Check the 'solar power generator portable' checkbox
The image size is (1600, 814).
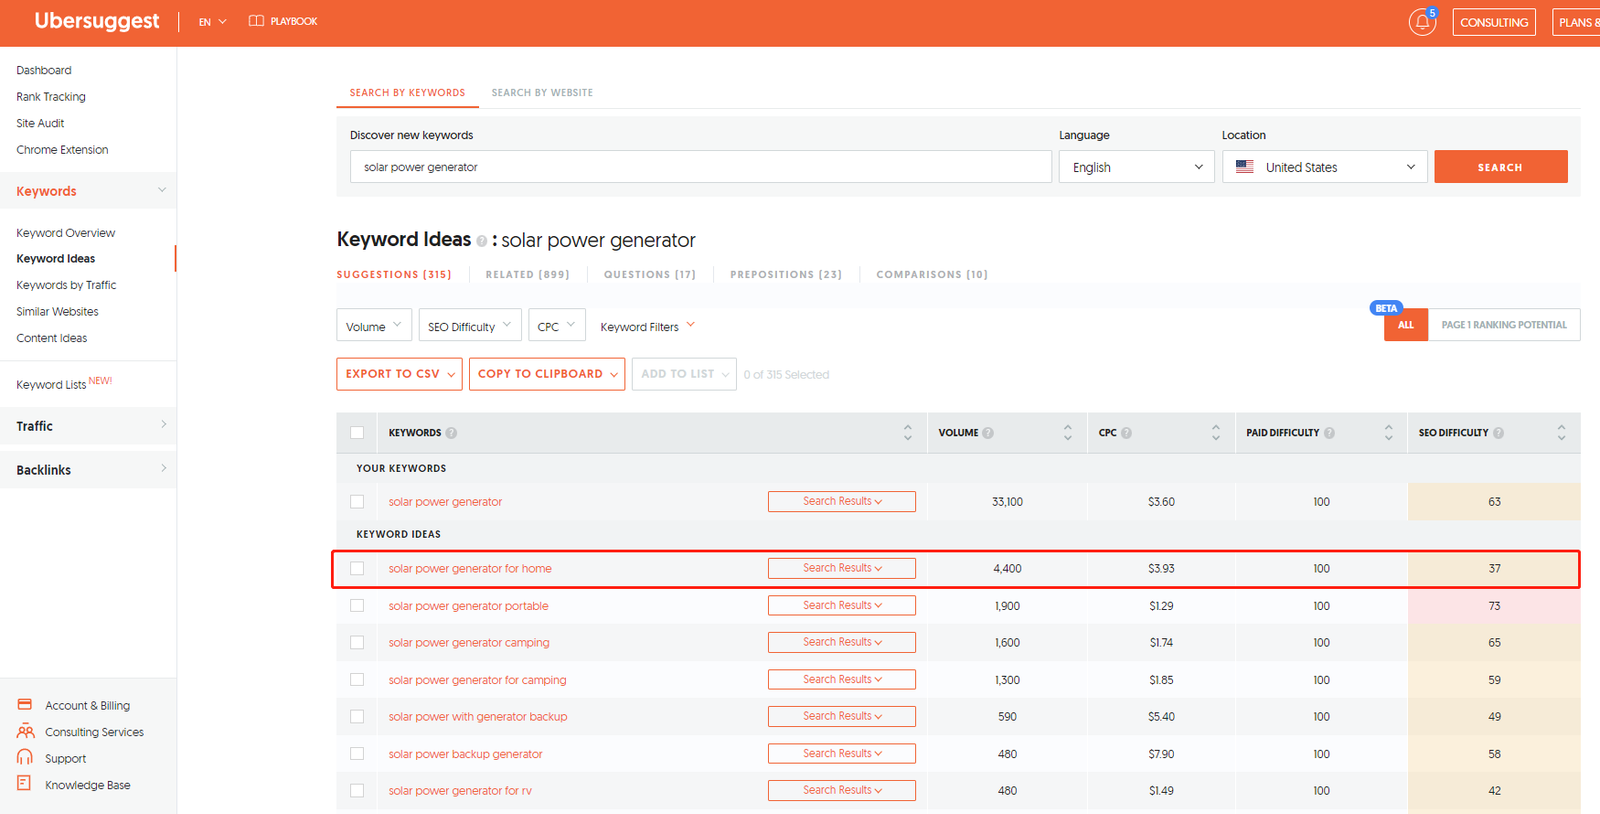pyautogui.click(x=357, y=606)
